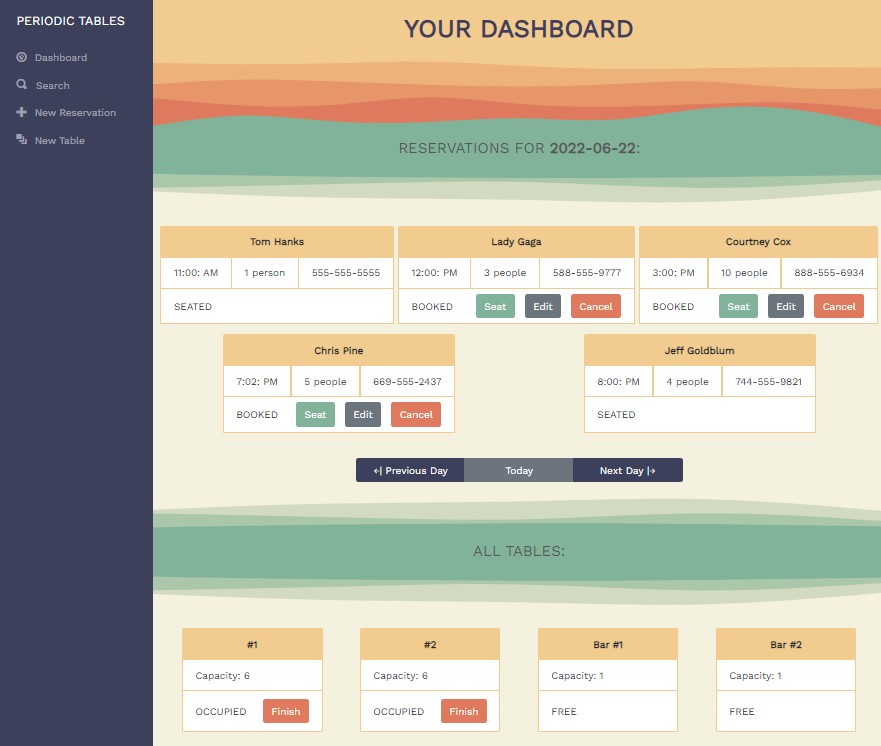The width and height of the screenshot is (881, 746).
Task: Seat the Chris Pine reservation
Action: [315, 415]
